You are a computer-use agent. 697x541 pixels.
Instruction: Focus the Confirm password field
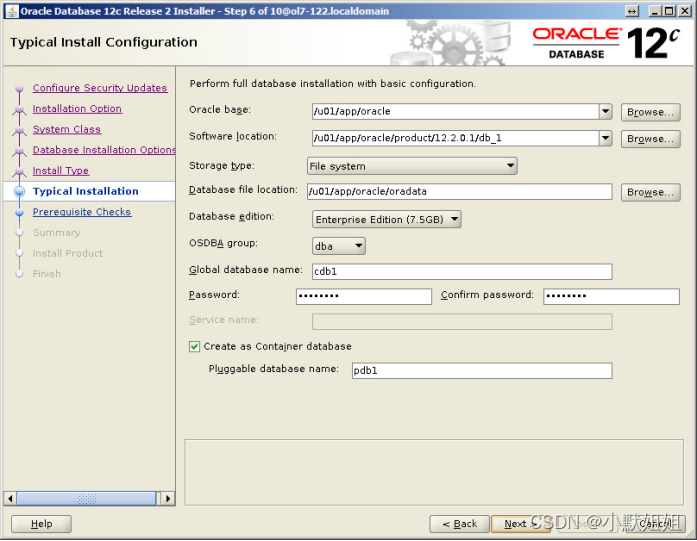(x=611, y=297)
